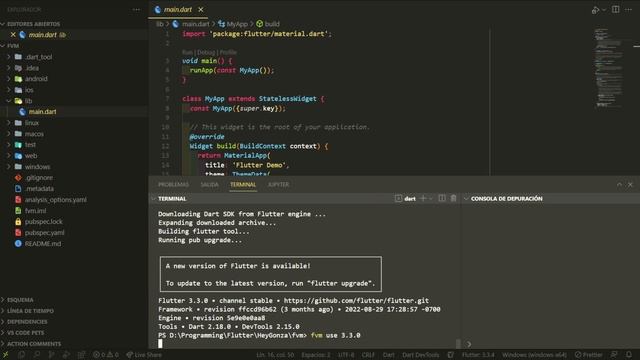Click the Ln 16, col 50 cursor position

click(275, 355)
